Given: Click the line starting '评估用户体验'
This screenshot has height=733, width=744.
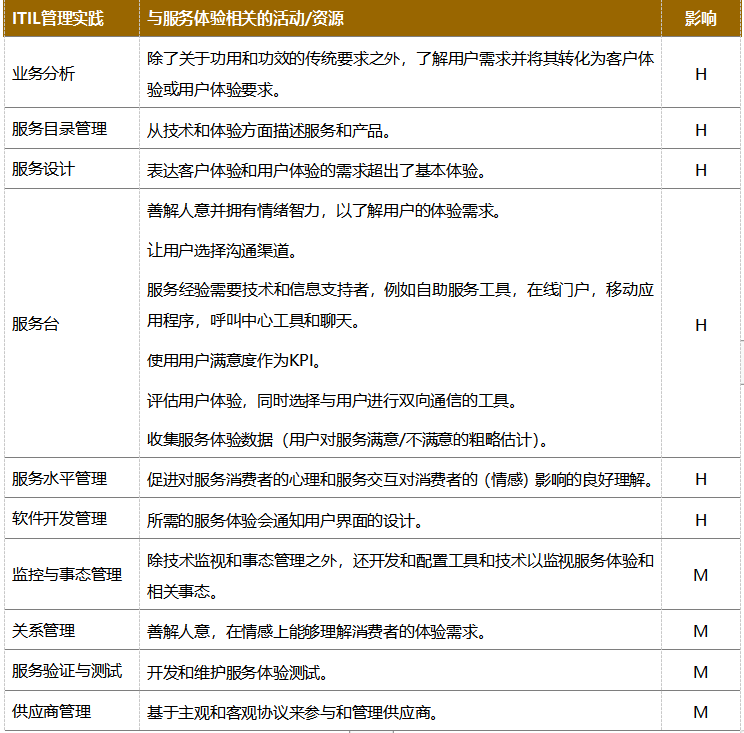Looking at the screenshot, I should [332, 401].
